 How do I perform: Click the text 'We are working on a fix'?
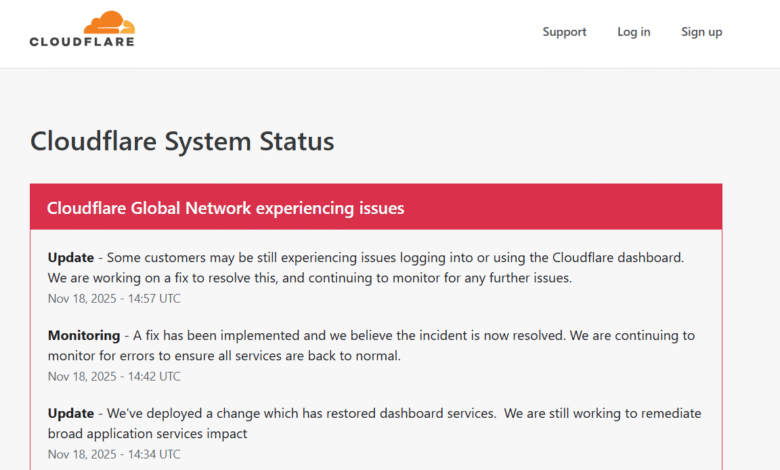[x=118, y=278]
